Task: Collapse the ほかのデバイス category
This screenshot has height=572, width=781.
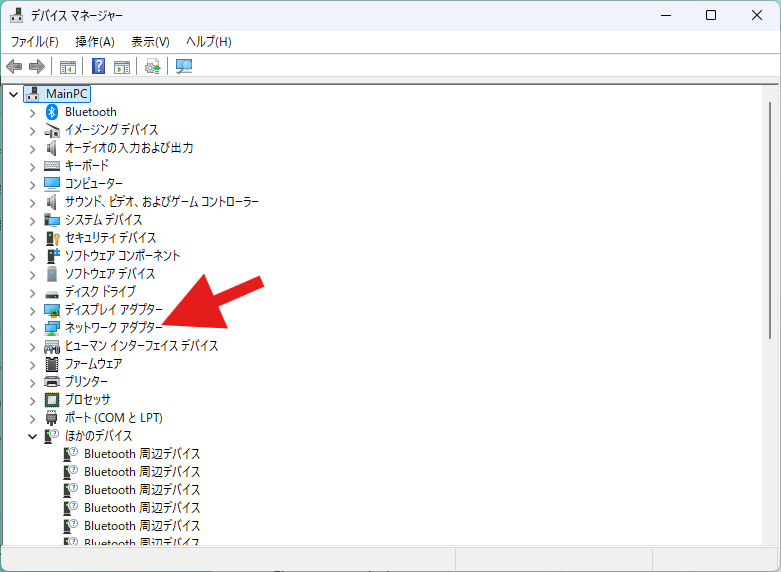Action: [32, 436]
